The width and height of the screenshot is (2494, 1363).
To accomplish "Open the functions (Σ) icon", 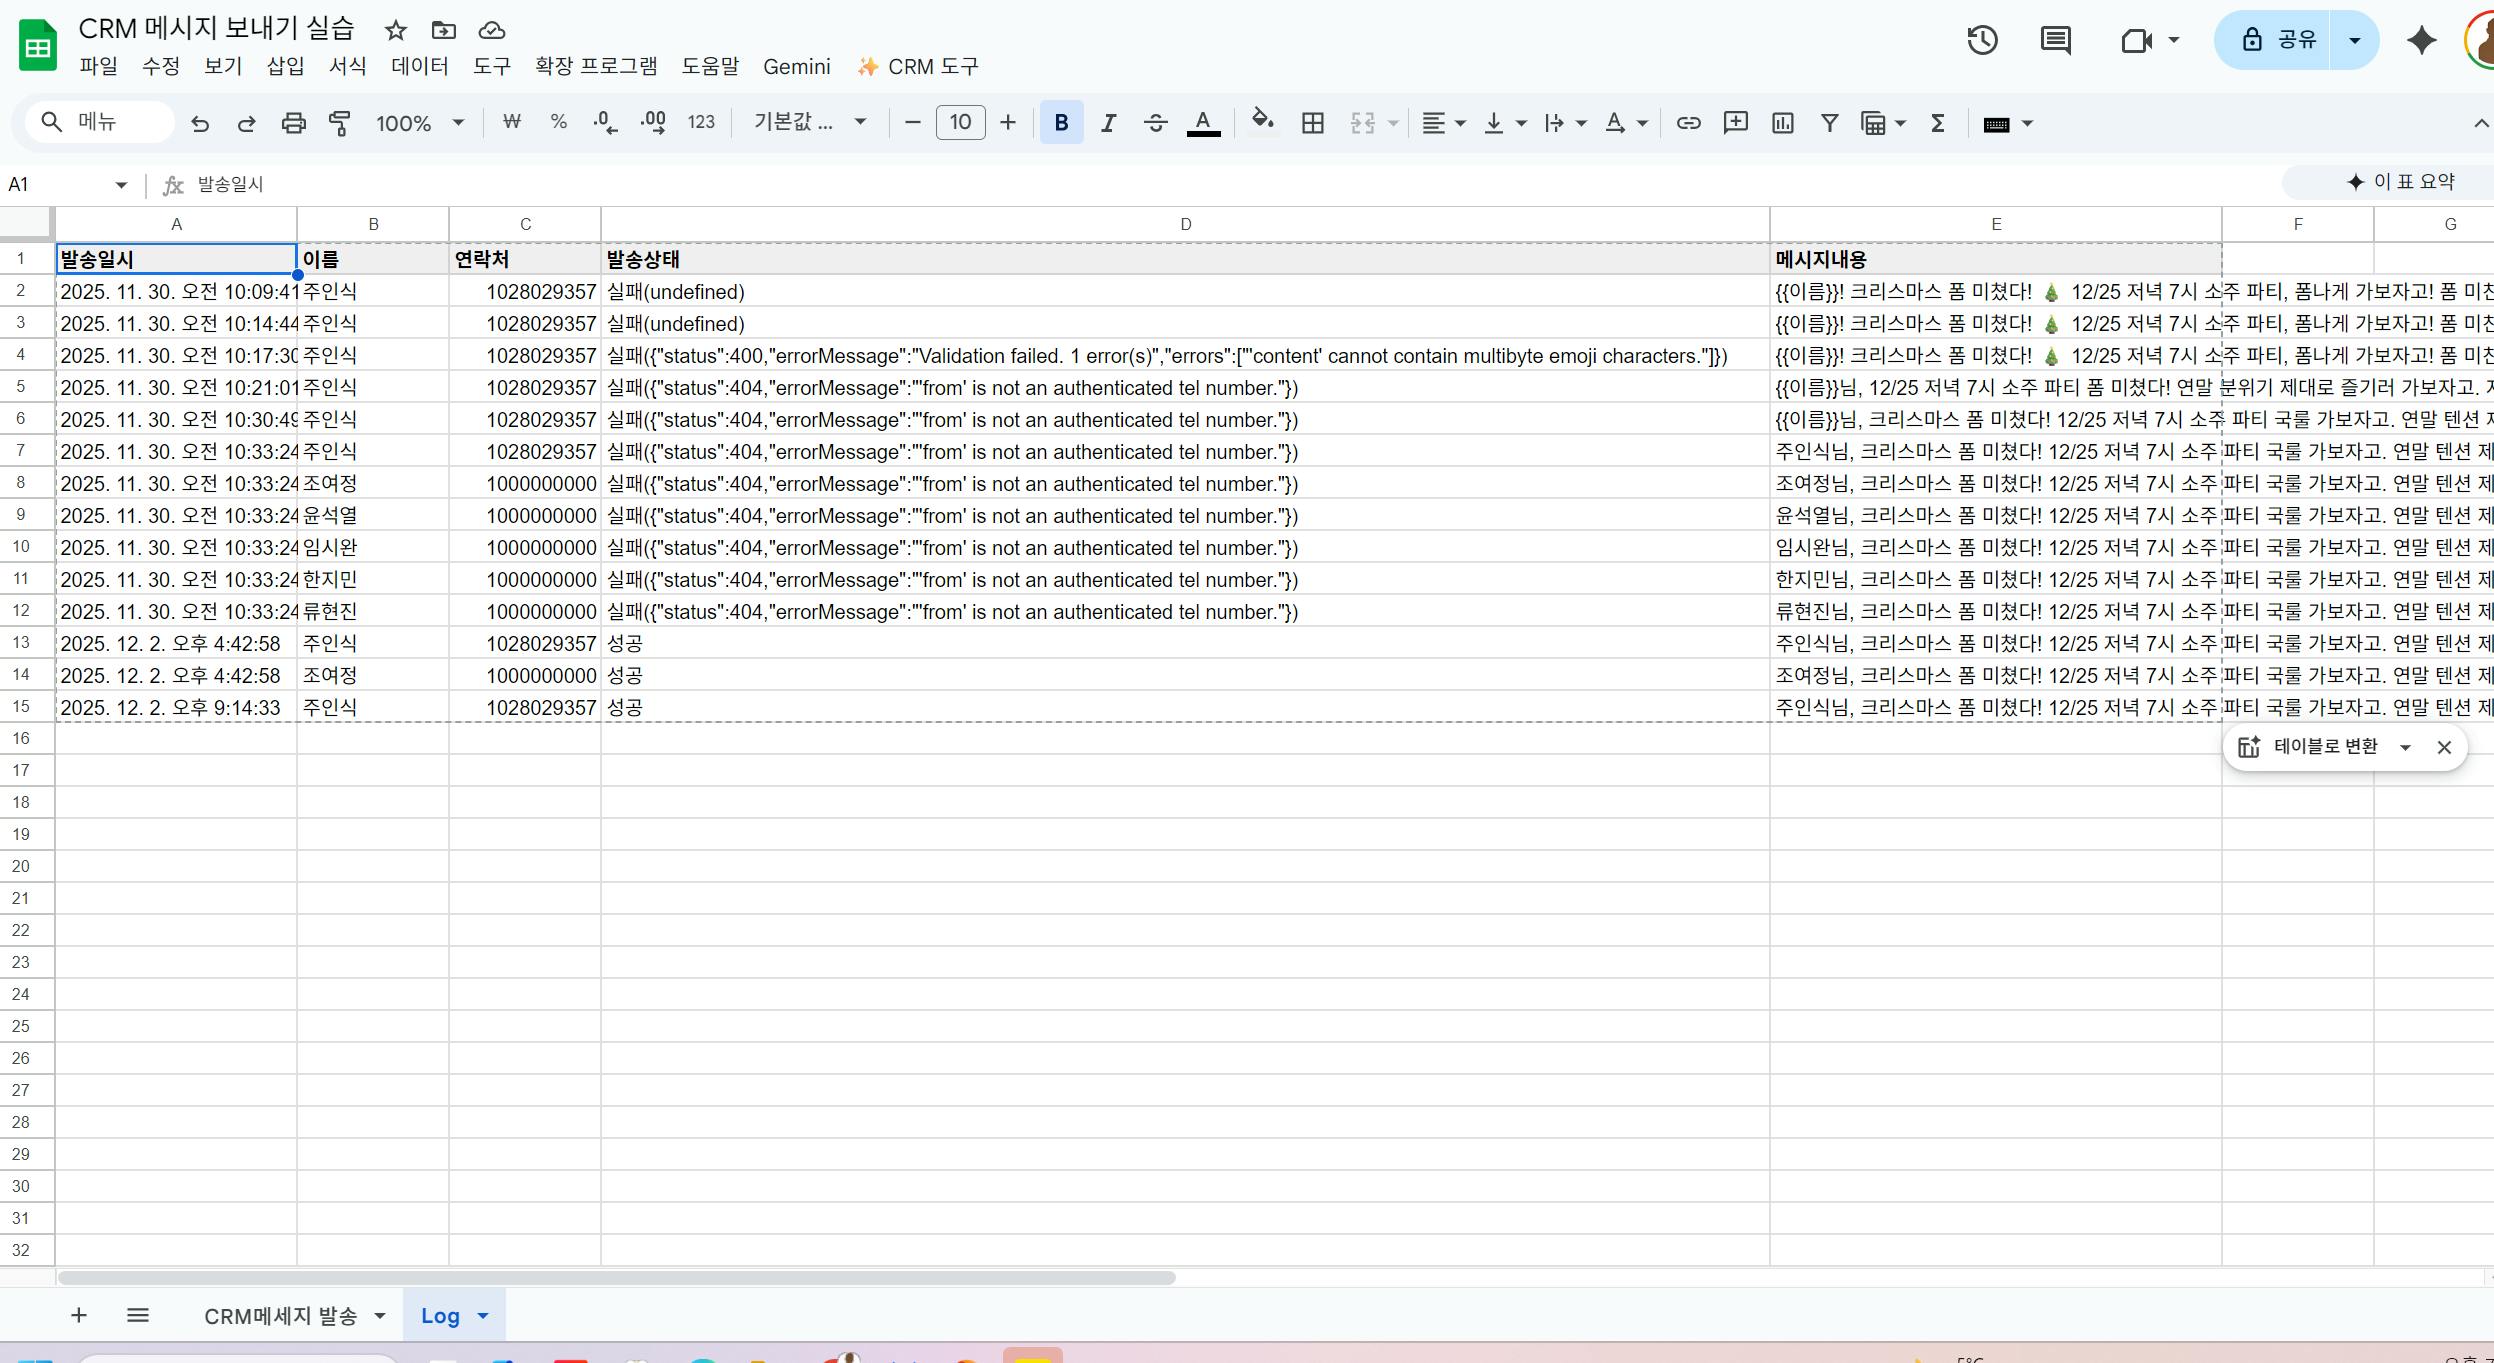I will pos(1937,122).
